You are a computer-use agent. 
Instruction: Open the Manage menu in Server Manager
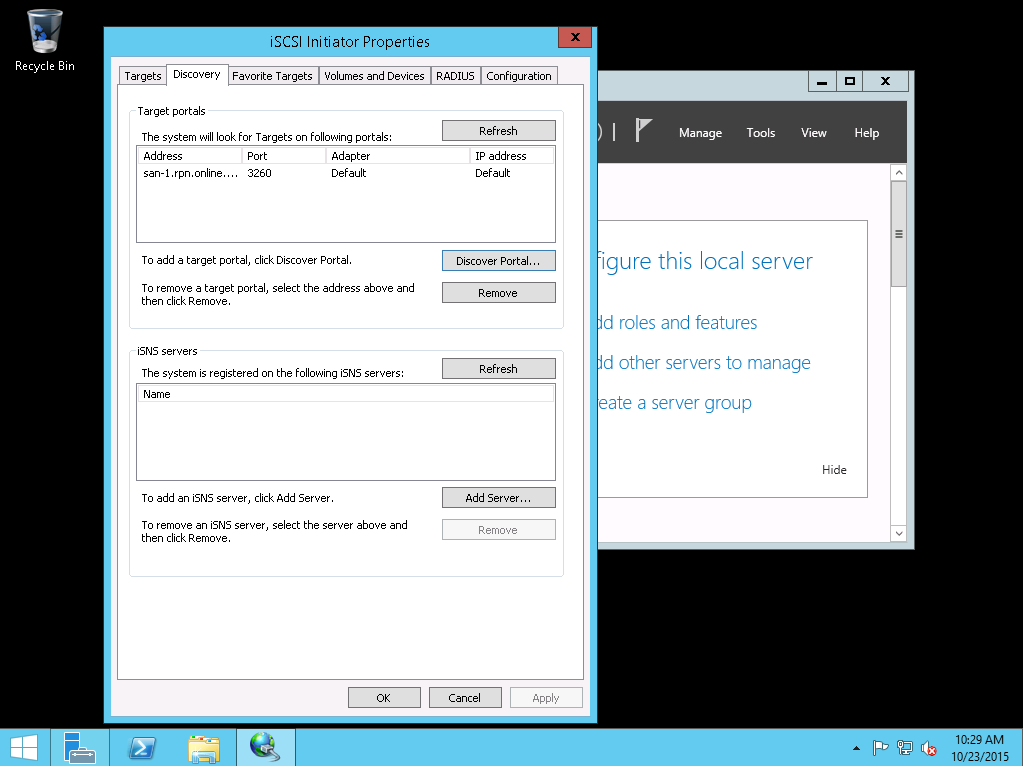point(700,133)
